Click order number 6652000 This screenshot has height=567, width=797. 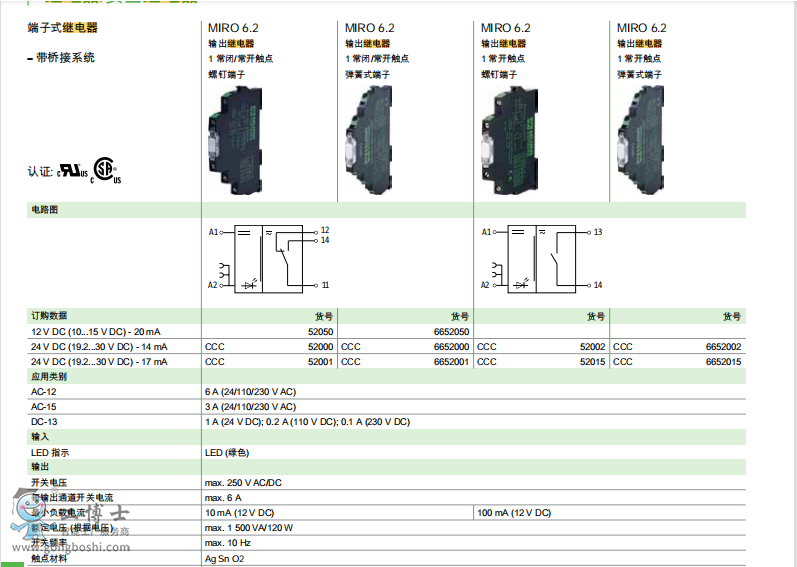451,347
